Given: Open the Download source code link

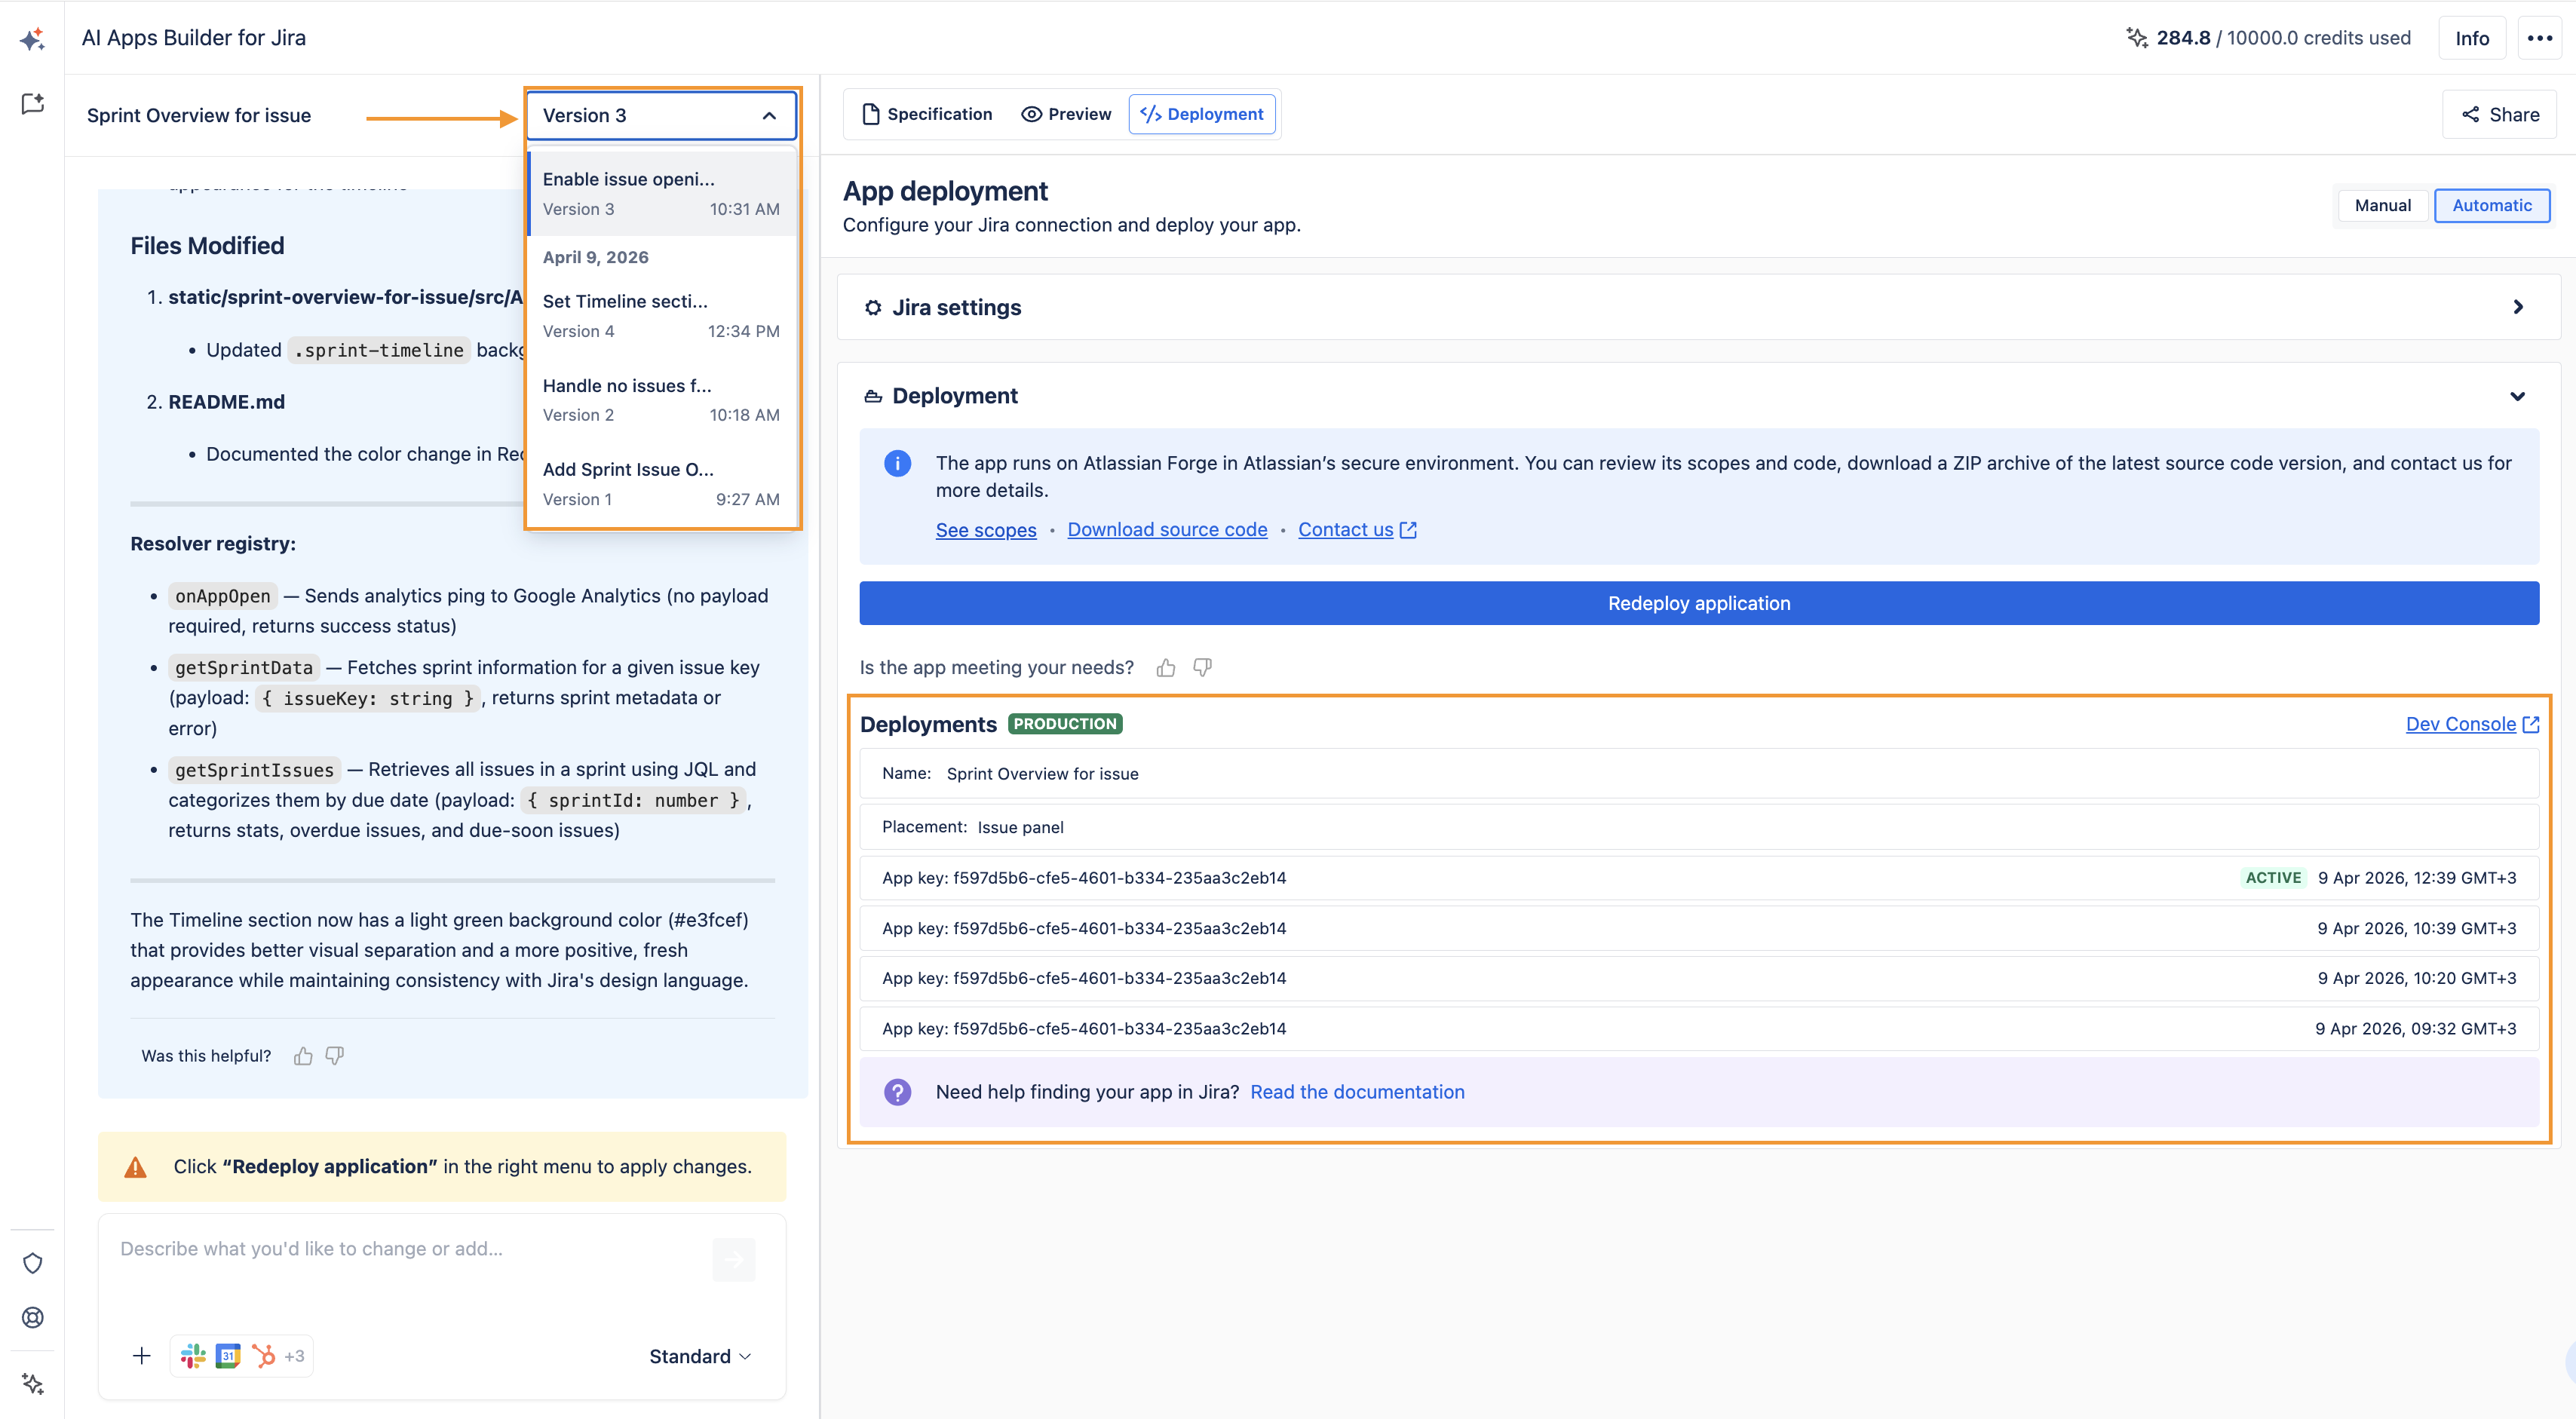Looking at the screenshot, I should point(1167,530).
